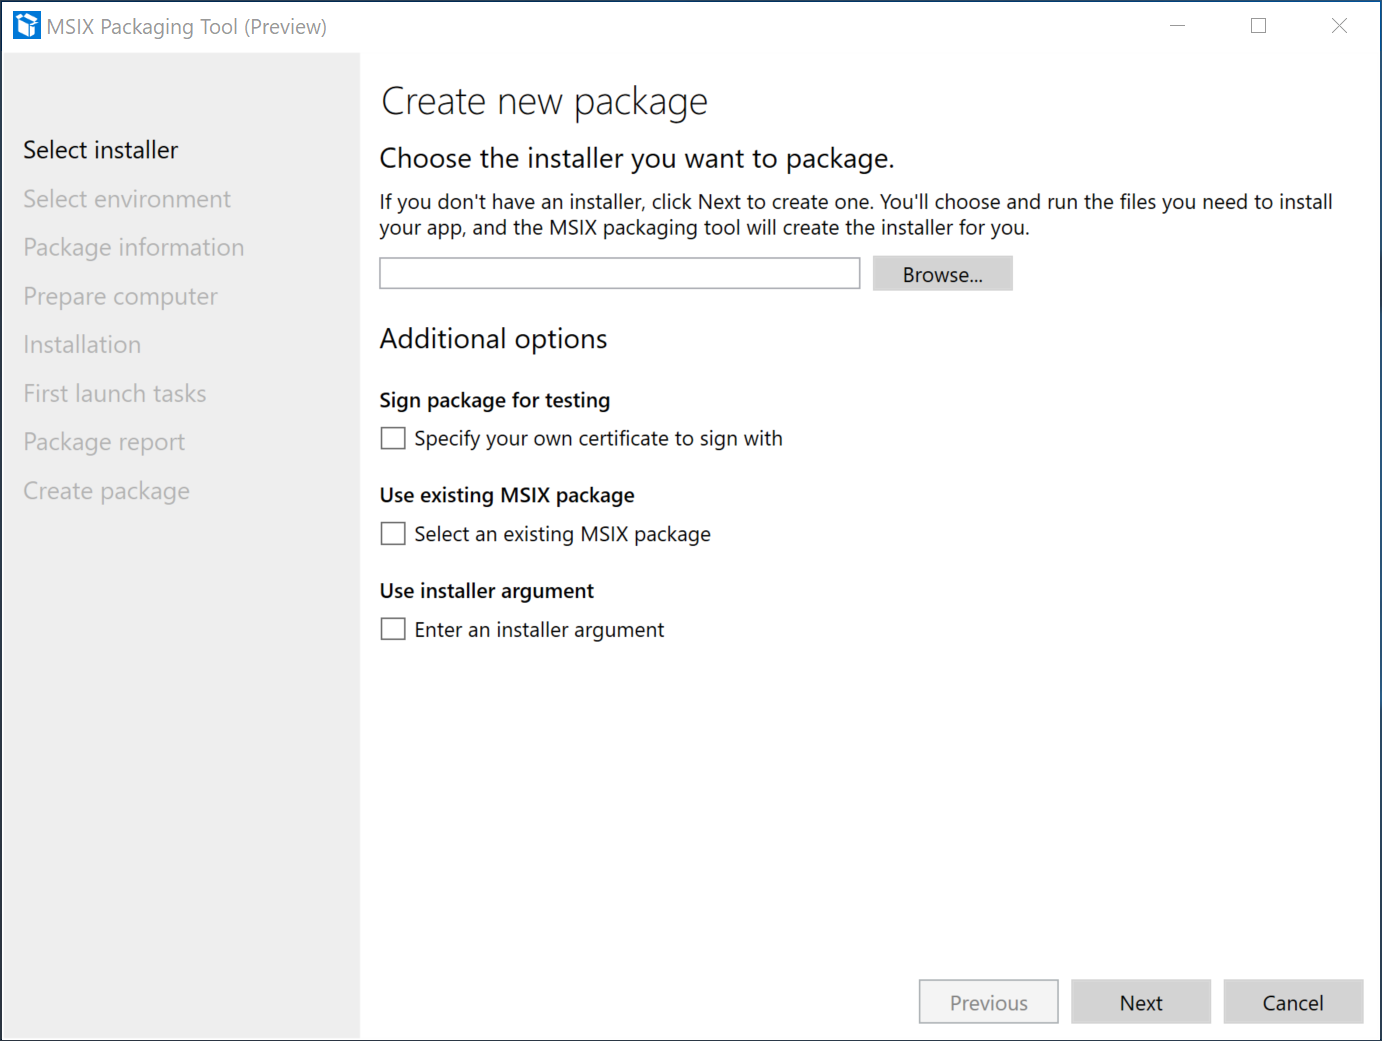Click the MSIX Packaging Tool app icon
This screenshot has width=1382, height=1041.
[x=27, y=26]
